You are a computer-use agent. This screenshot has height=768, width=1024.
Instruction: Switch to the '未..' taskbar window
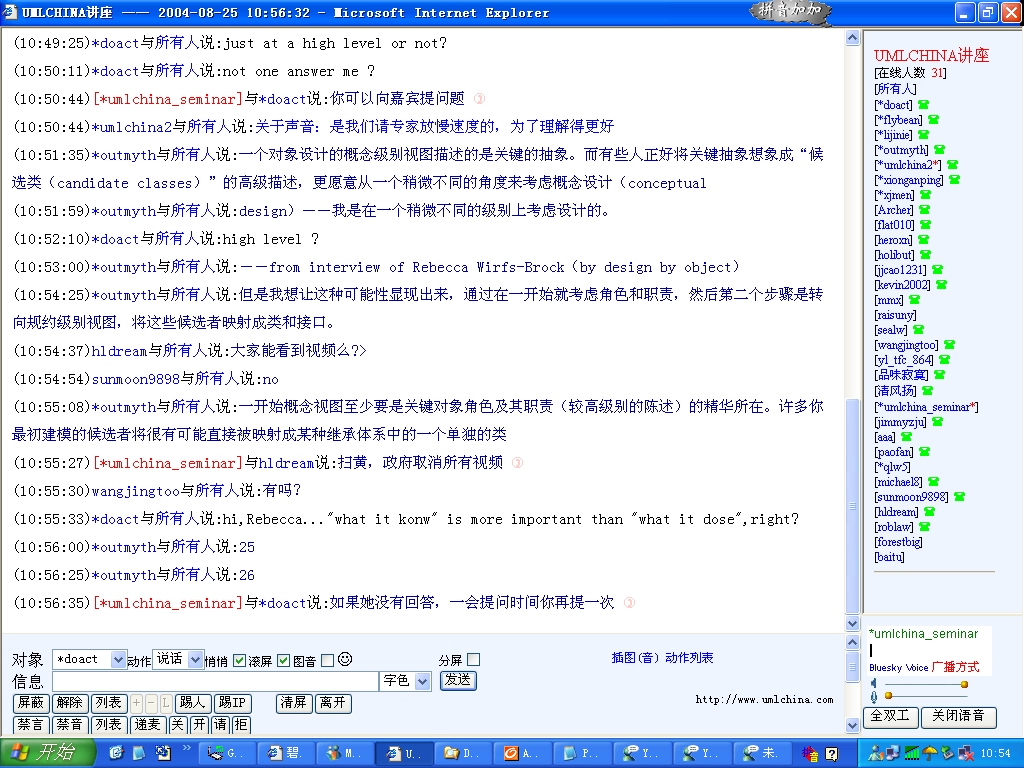click(x=762, y=754)
